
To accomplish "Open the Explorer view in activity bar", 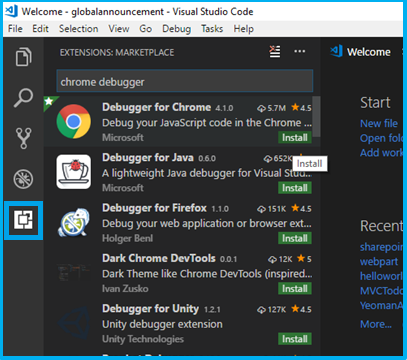I will 23,57.
